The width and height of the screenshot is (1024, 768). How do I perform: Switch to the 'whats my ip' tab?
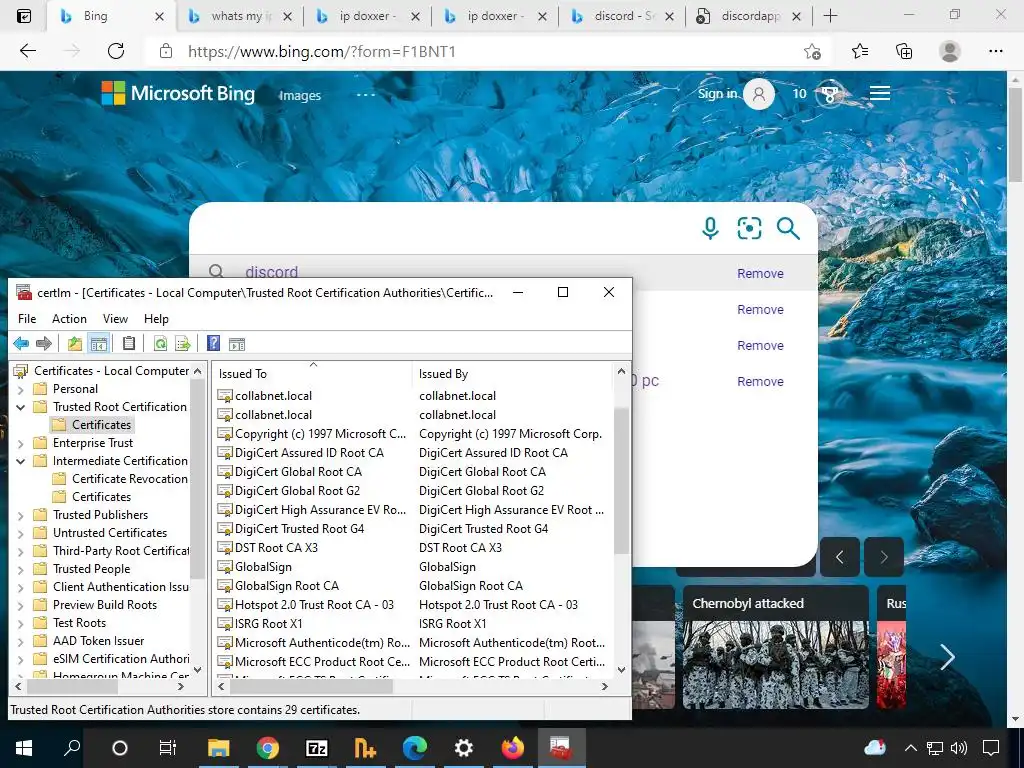240,16
